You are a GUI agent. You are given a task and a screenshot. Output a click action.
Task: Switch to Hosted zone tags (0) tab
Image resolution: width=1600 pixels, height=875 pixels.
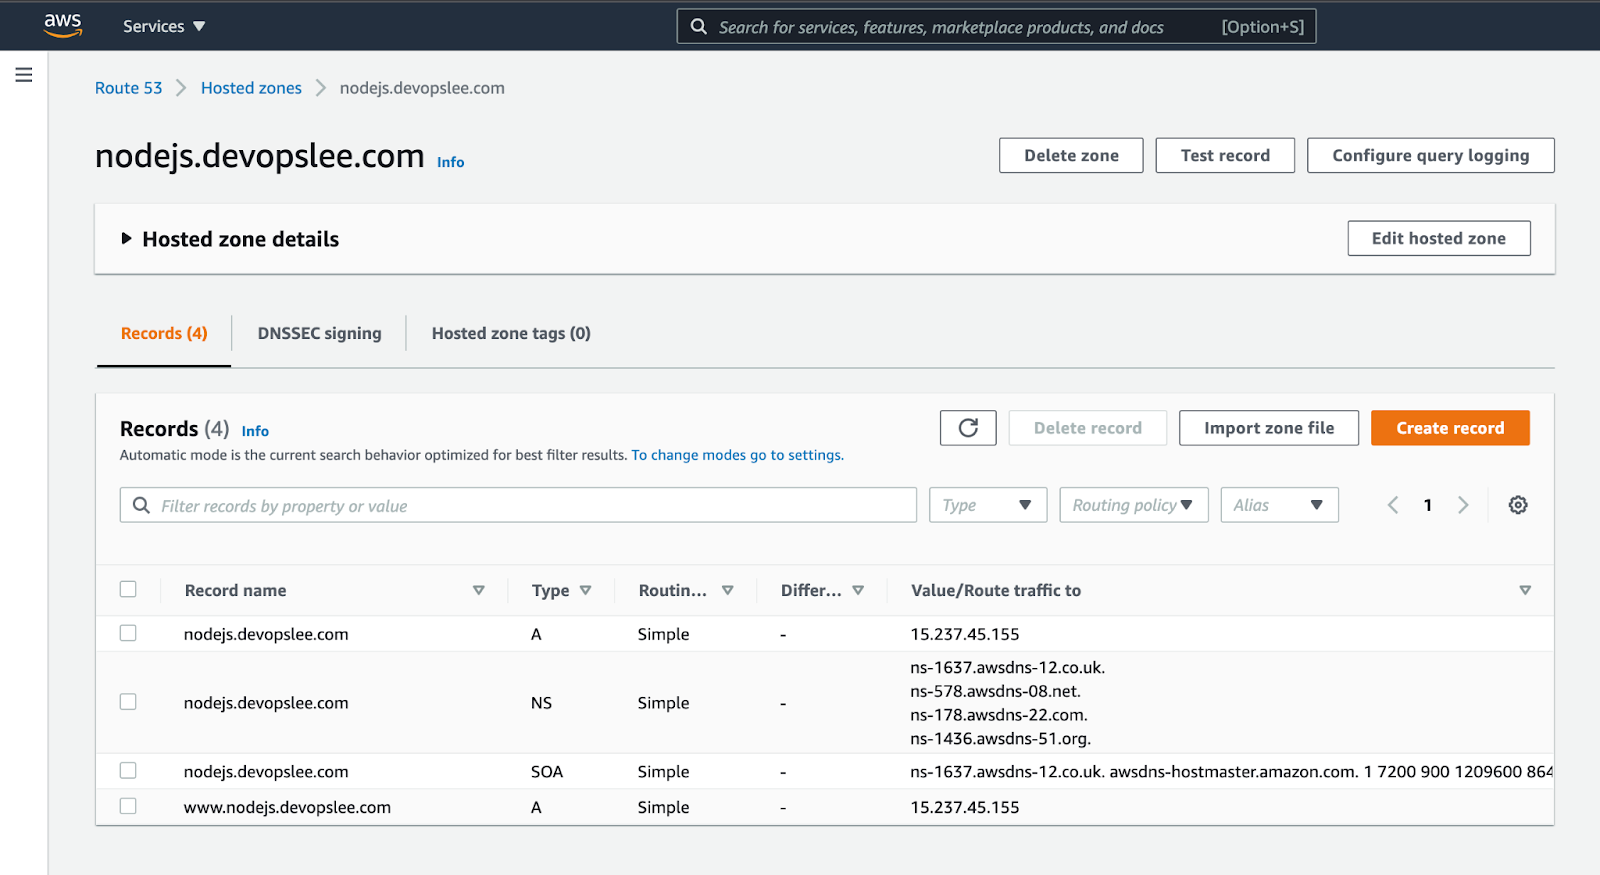(511, 334)
